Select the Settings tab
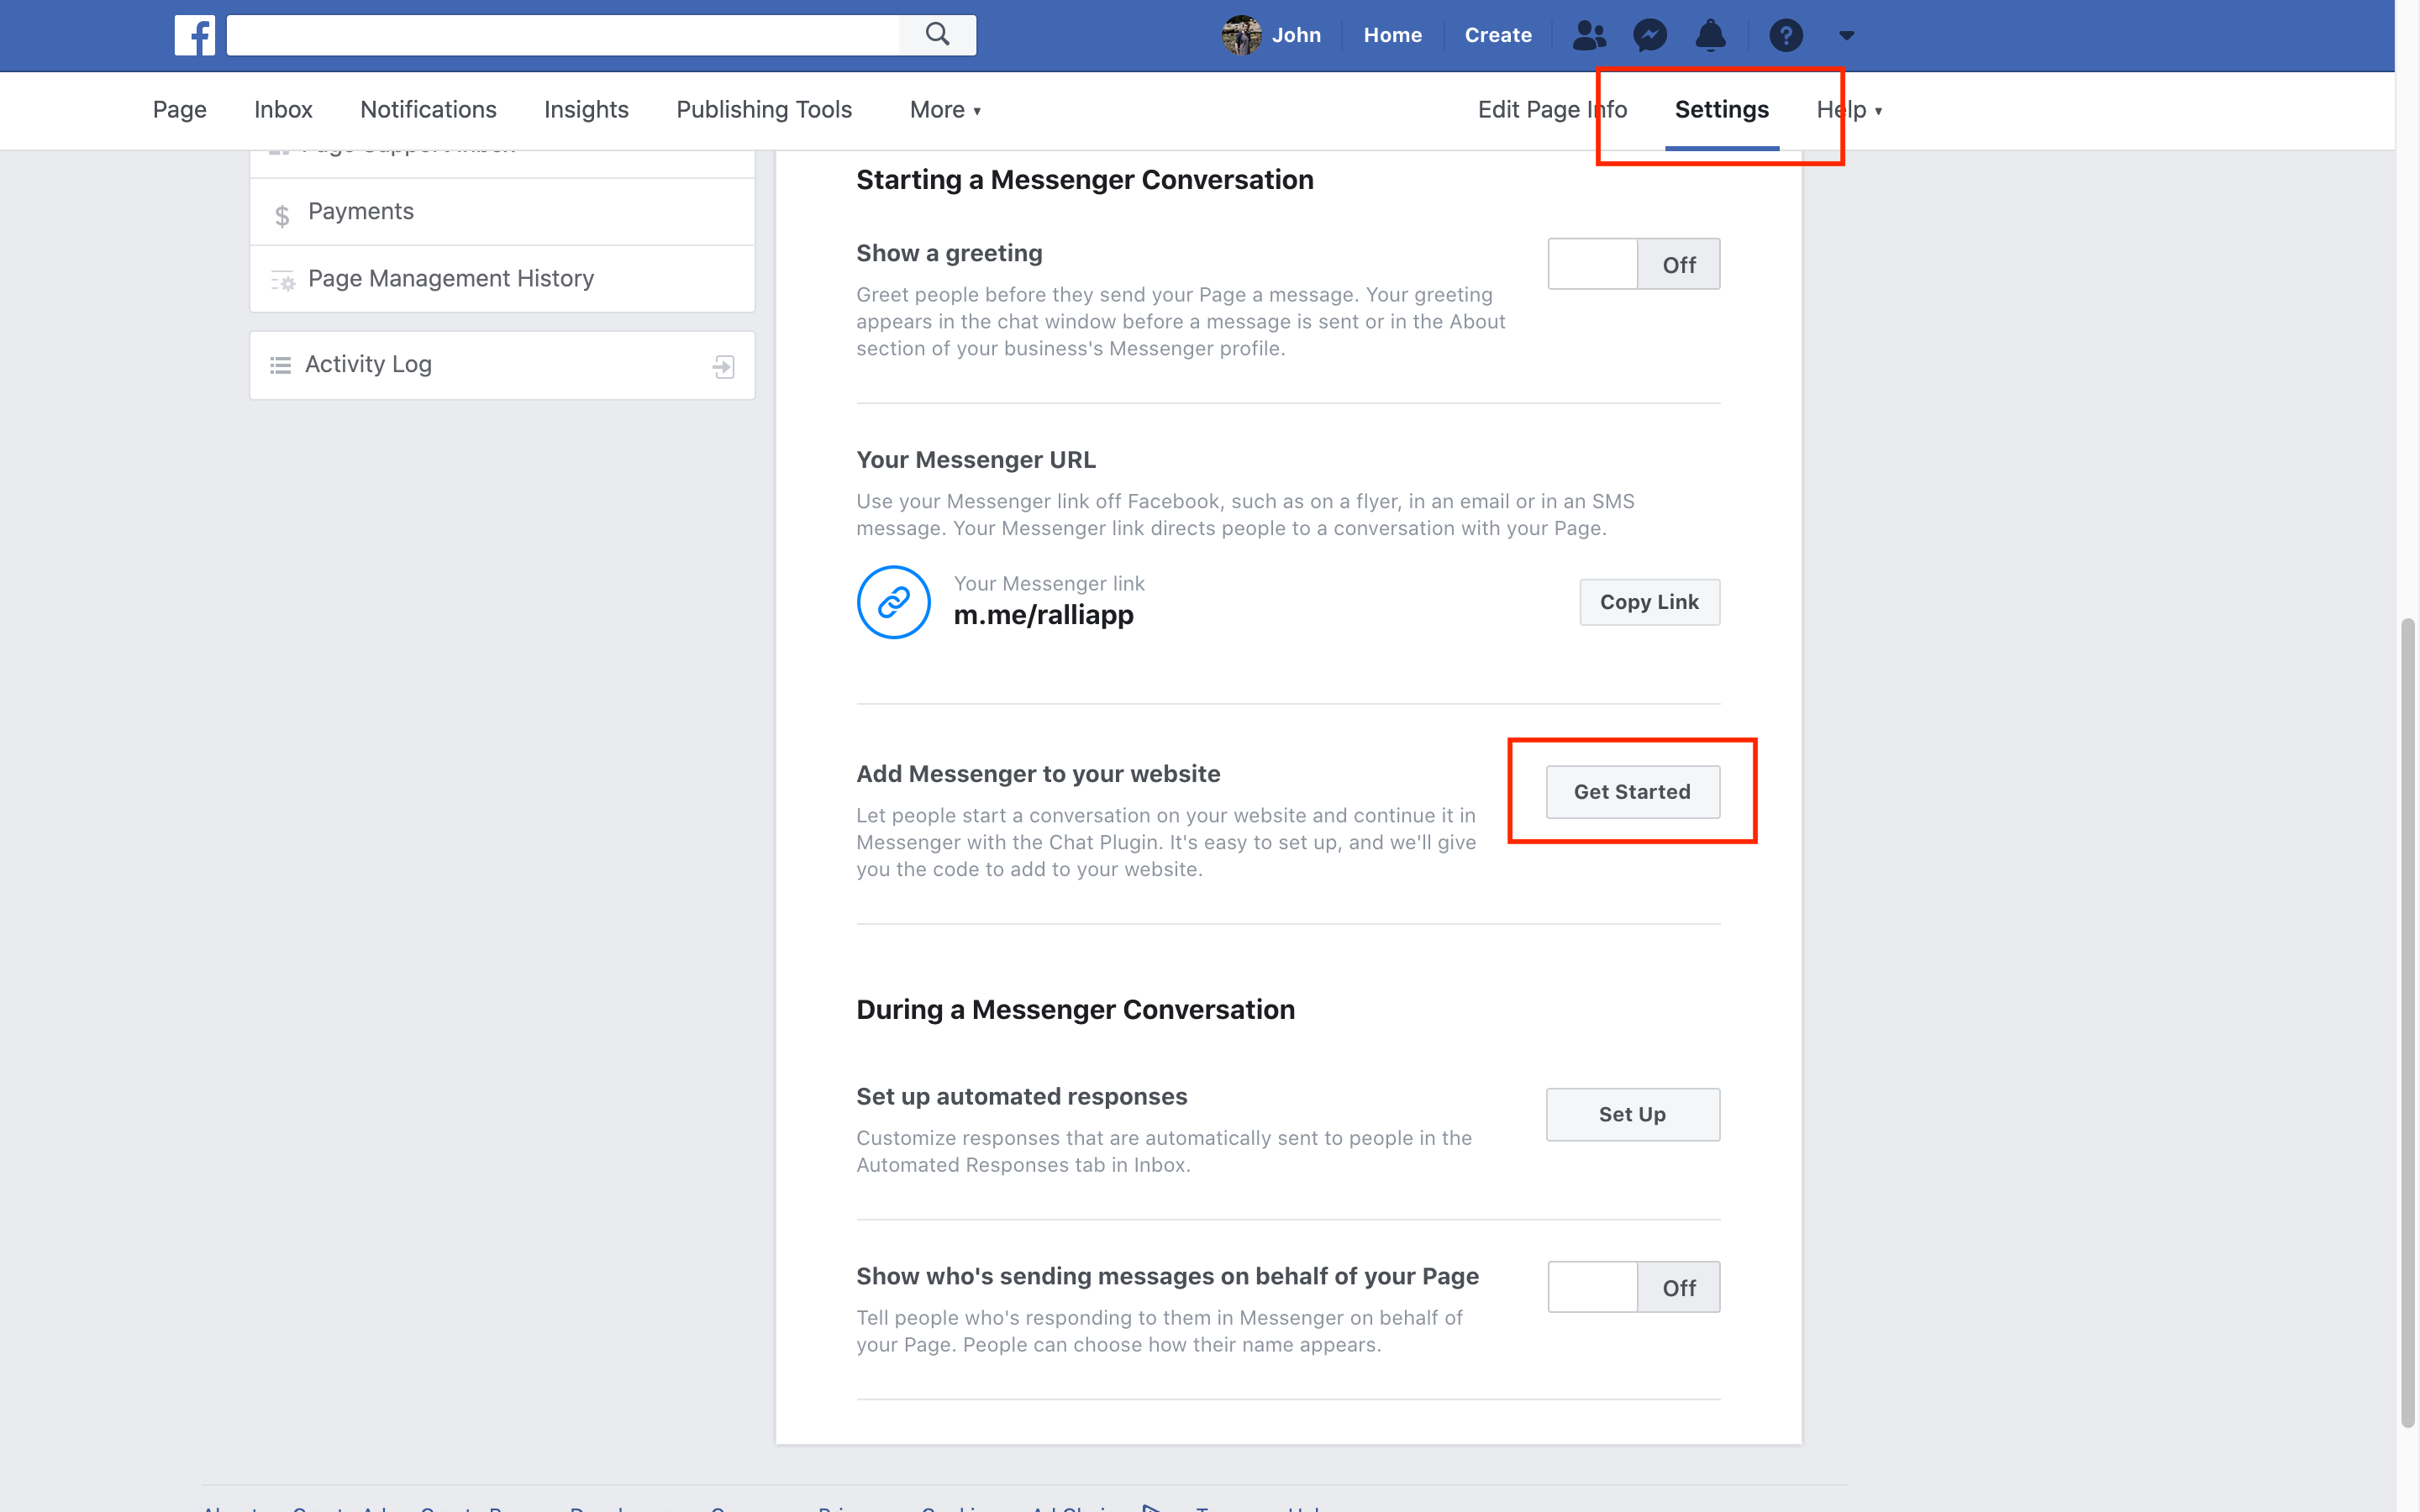This screenshot has height=1512, width=2420. pyautogui.click(x=1722, y=108)
